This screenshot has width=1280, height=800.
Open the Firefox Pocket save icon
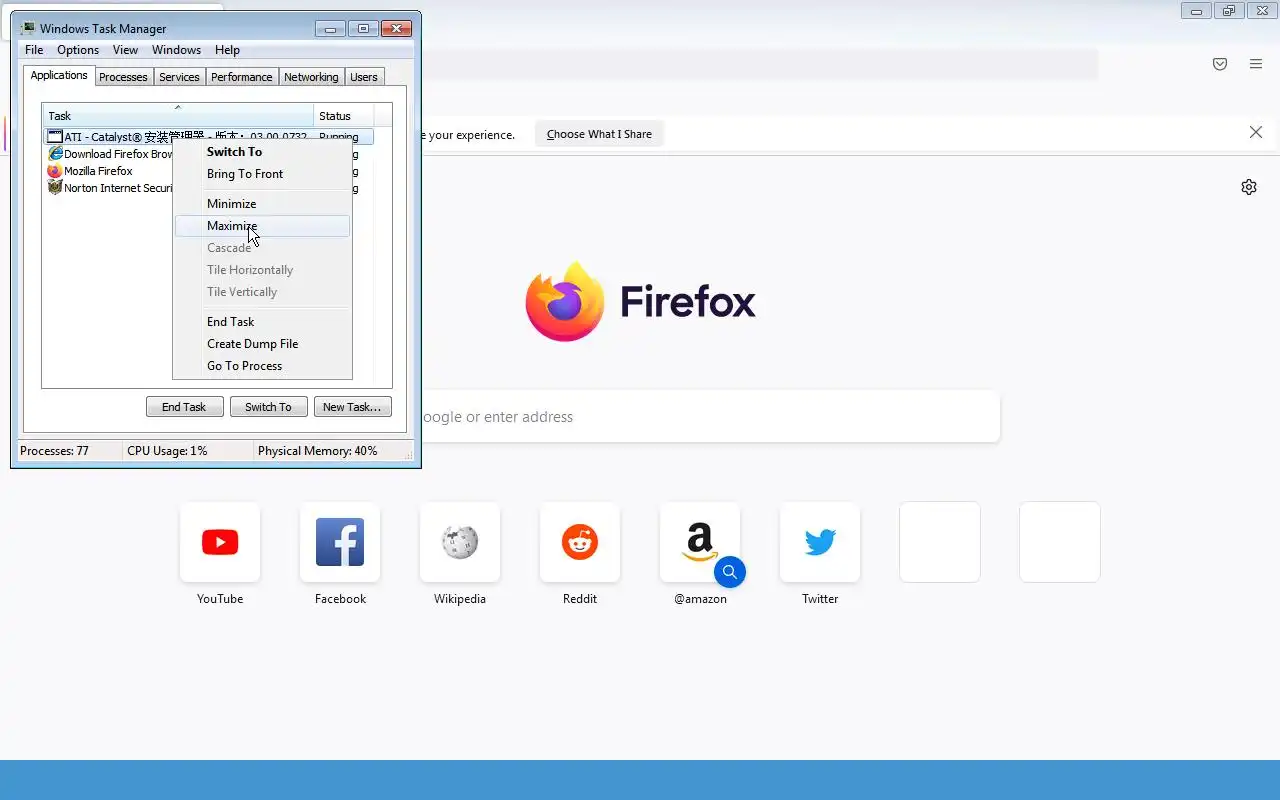tap(1220, 64)
